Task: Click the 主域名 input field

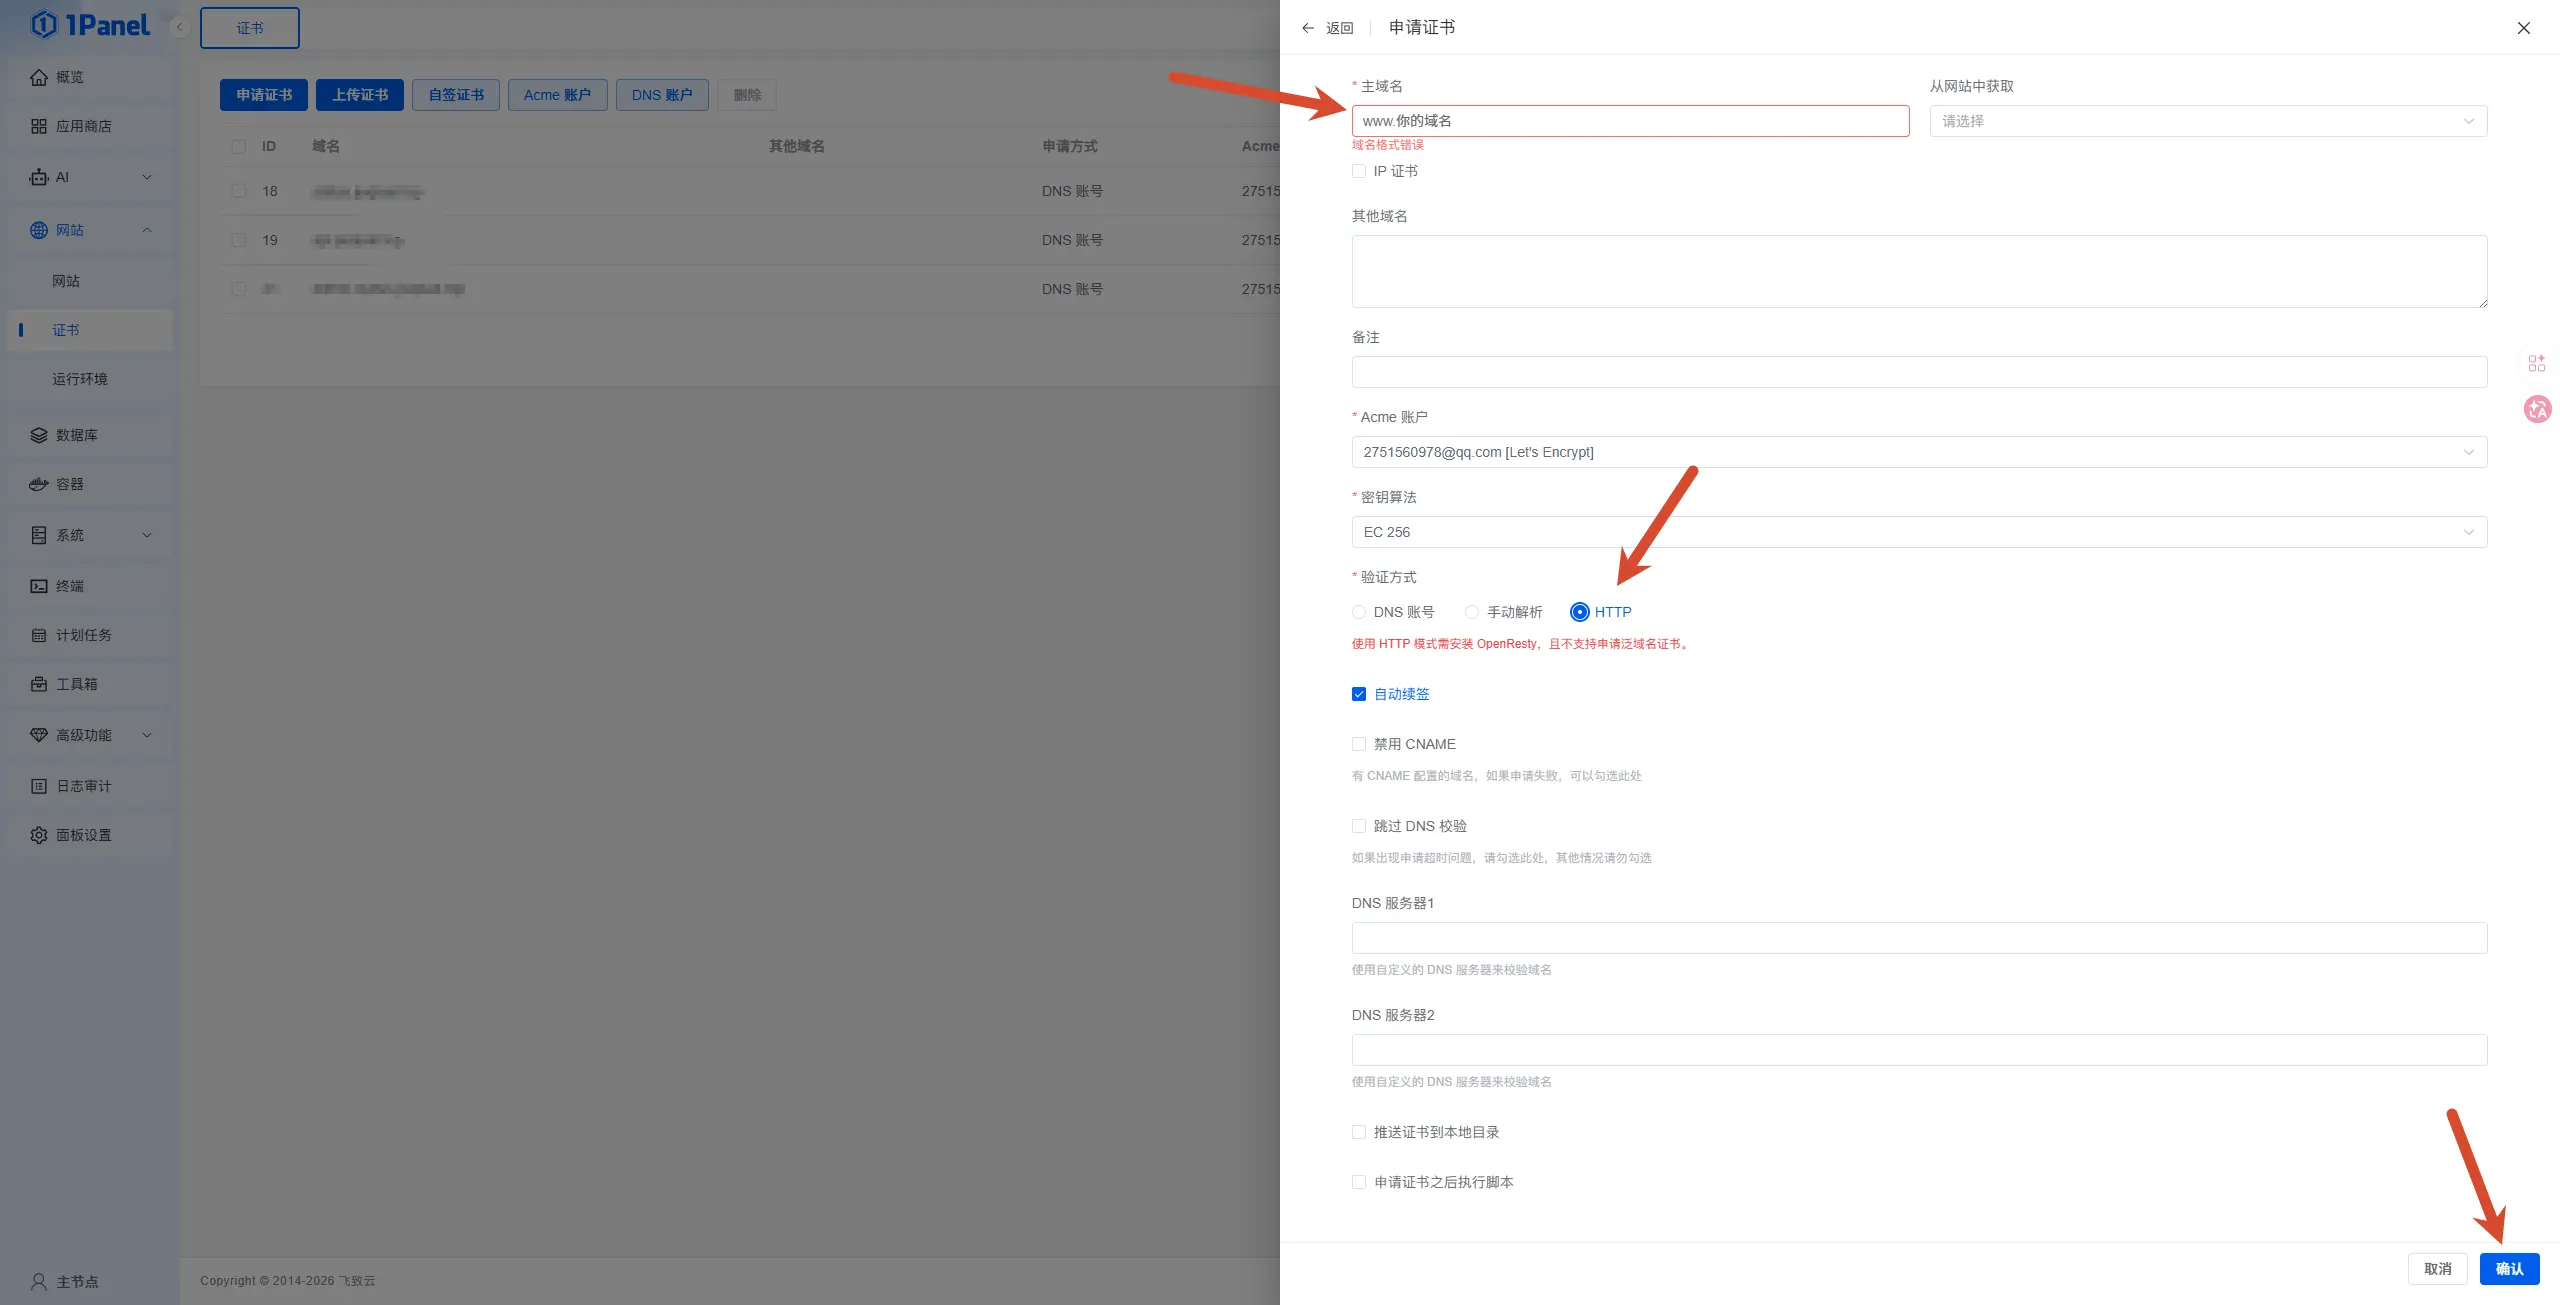Action: (1629, 121)
